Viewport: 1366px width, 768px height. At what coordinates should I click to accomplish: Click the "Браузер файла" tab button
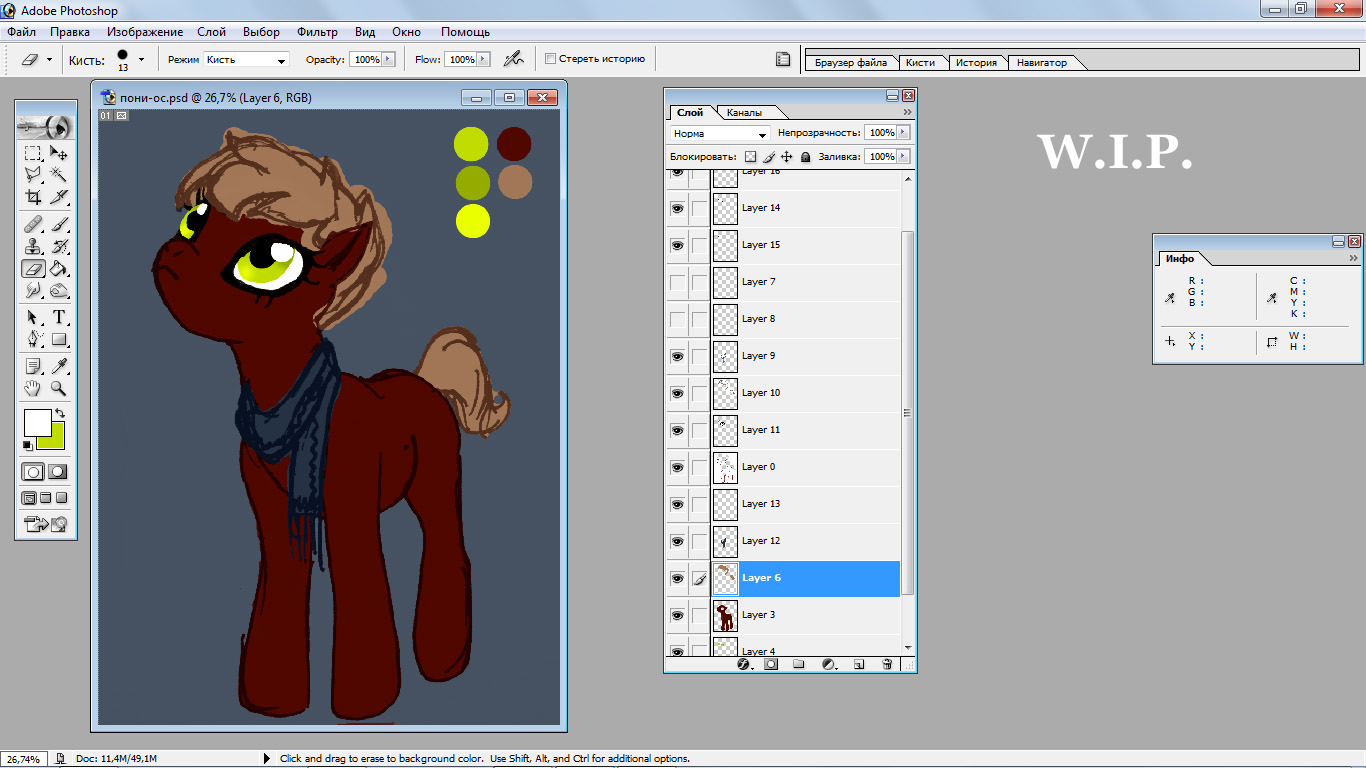click(x=851, y=63)
